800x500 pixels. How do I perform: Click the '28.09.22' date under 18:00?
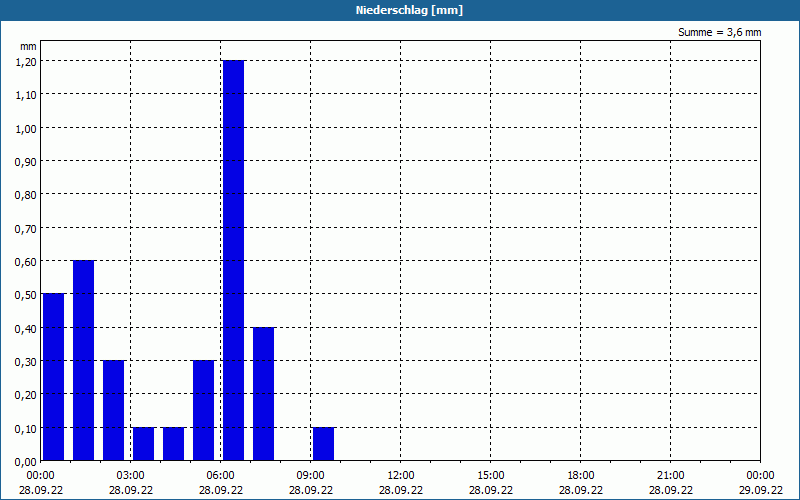(x=581, y=490)
